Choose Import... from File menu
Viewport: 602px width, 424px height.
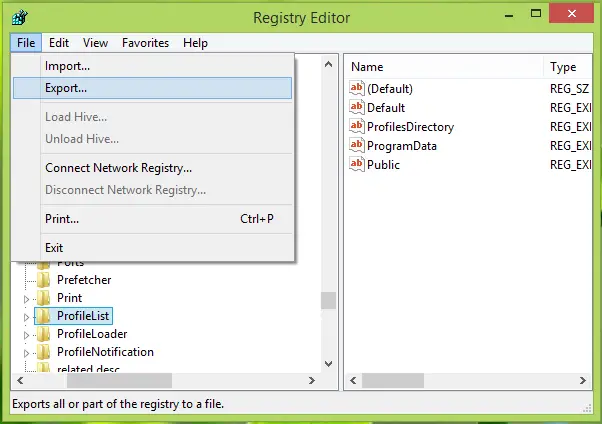click(152, 66)
